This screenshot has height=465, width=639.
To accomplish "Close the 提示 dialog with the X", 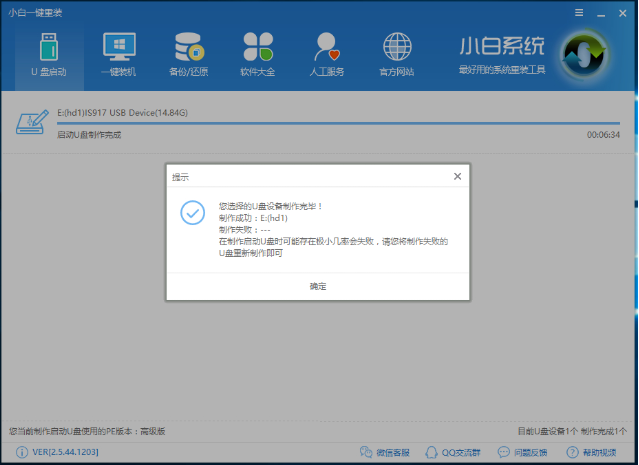I will (457, 176).
